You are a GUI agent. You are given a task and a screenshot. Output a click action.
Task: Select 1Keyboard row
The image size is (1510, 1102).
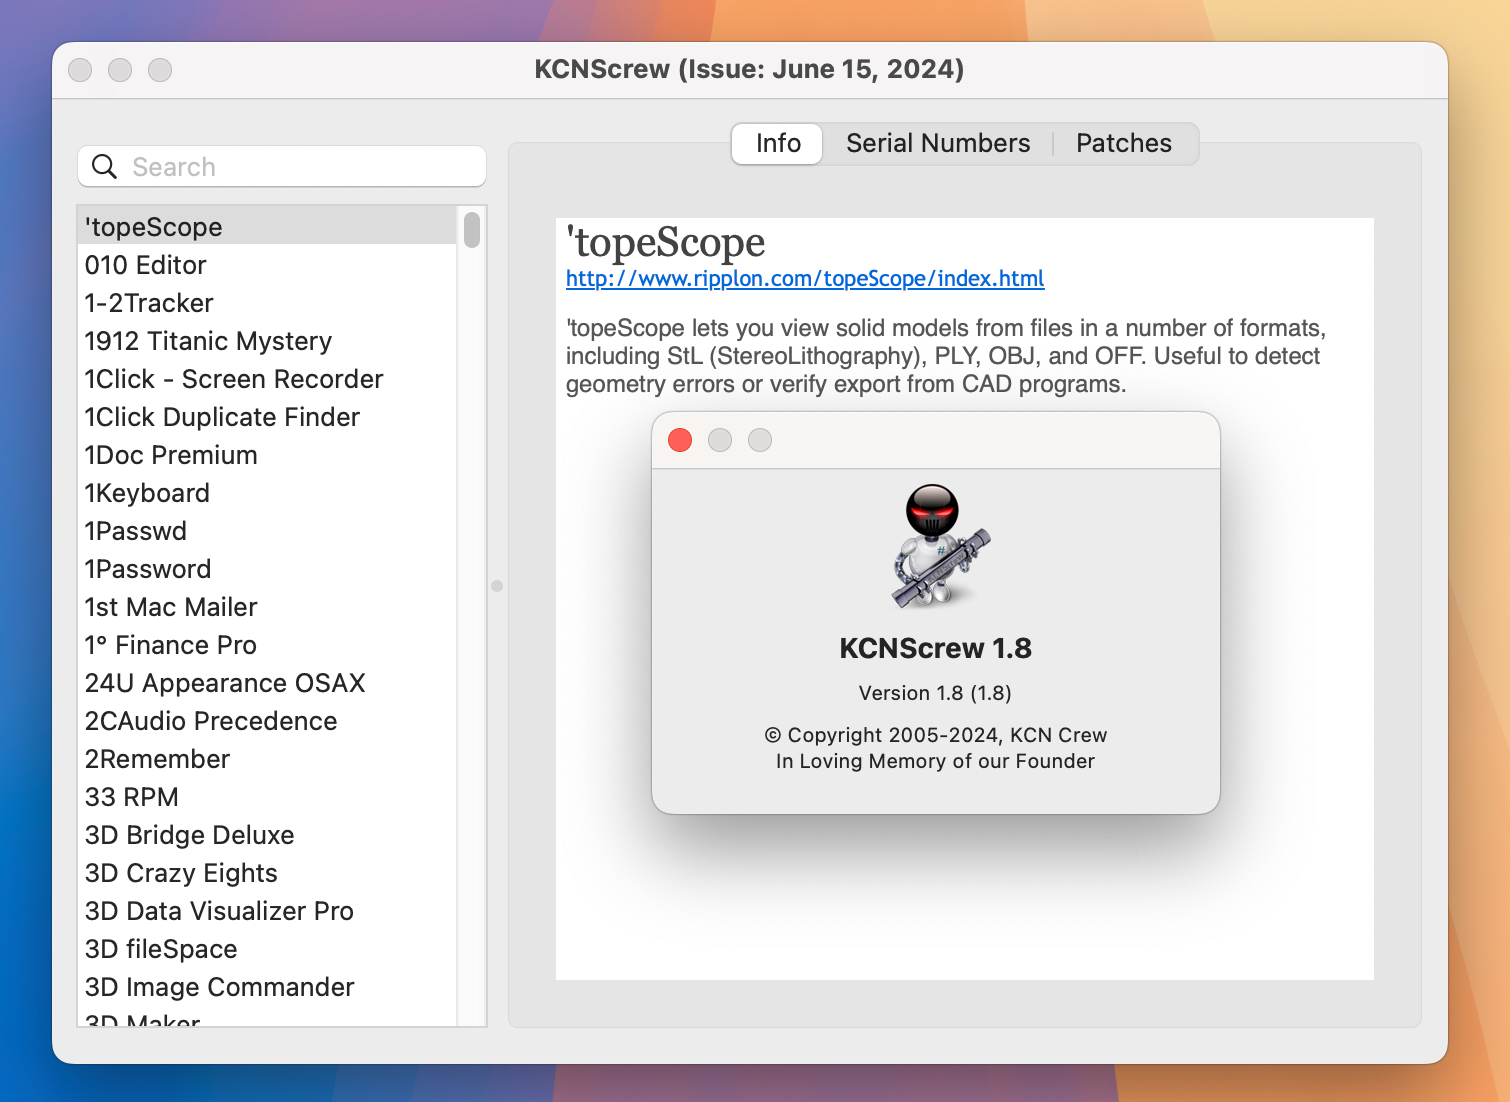(267, 493)
